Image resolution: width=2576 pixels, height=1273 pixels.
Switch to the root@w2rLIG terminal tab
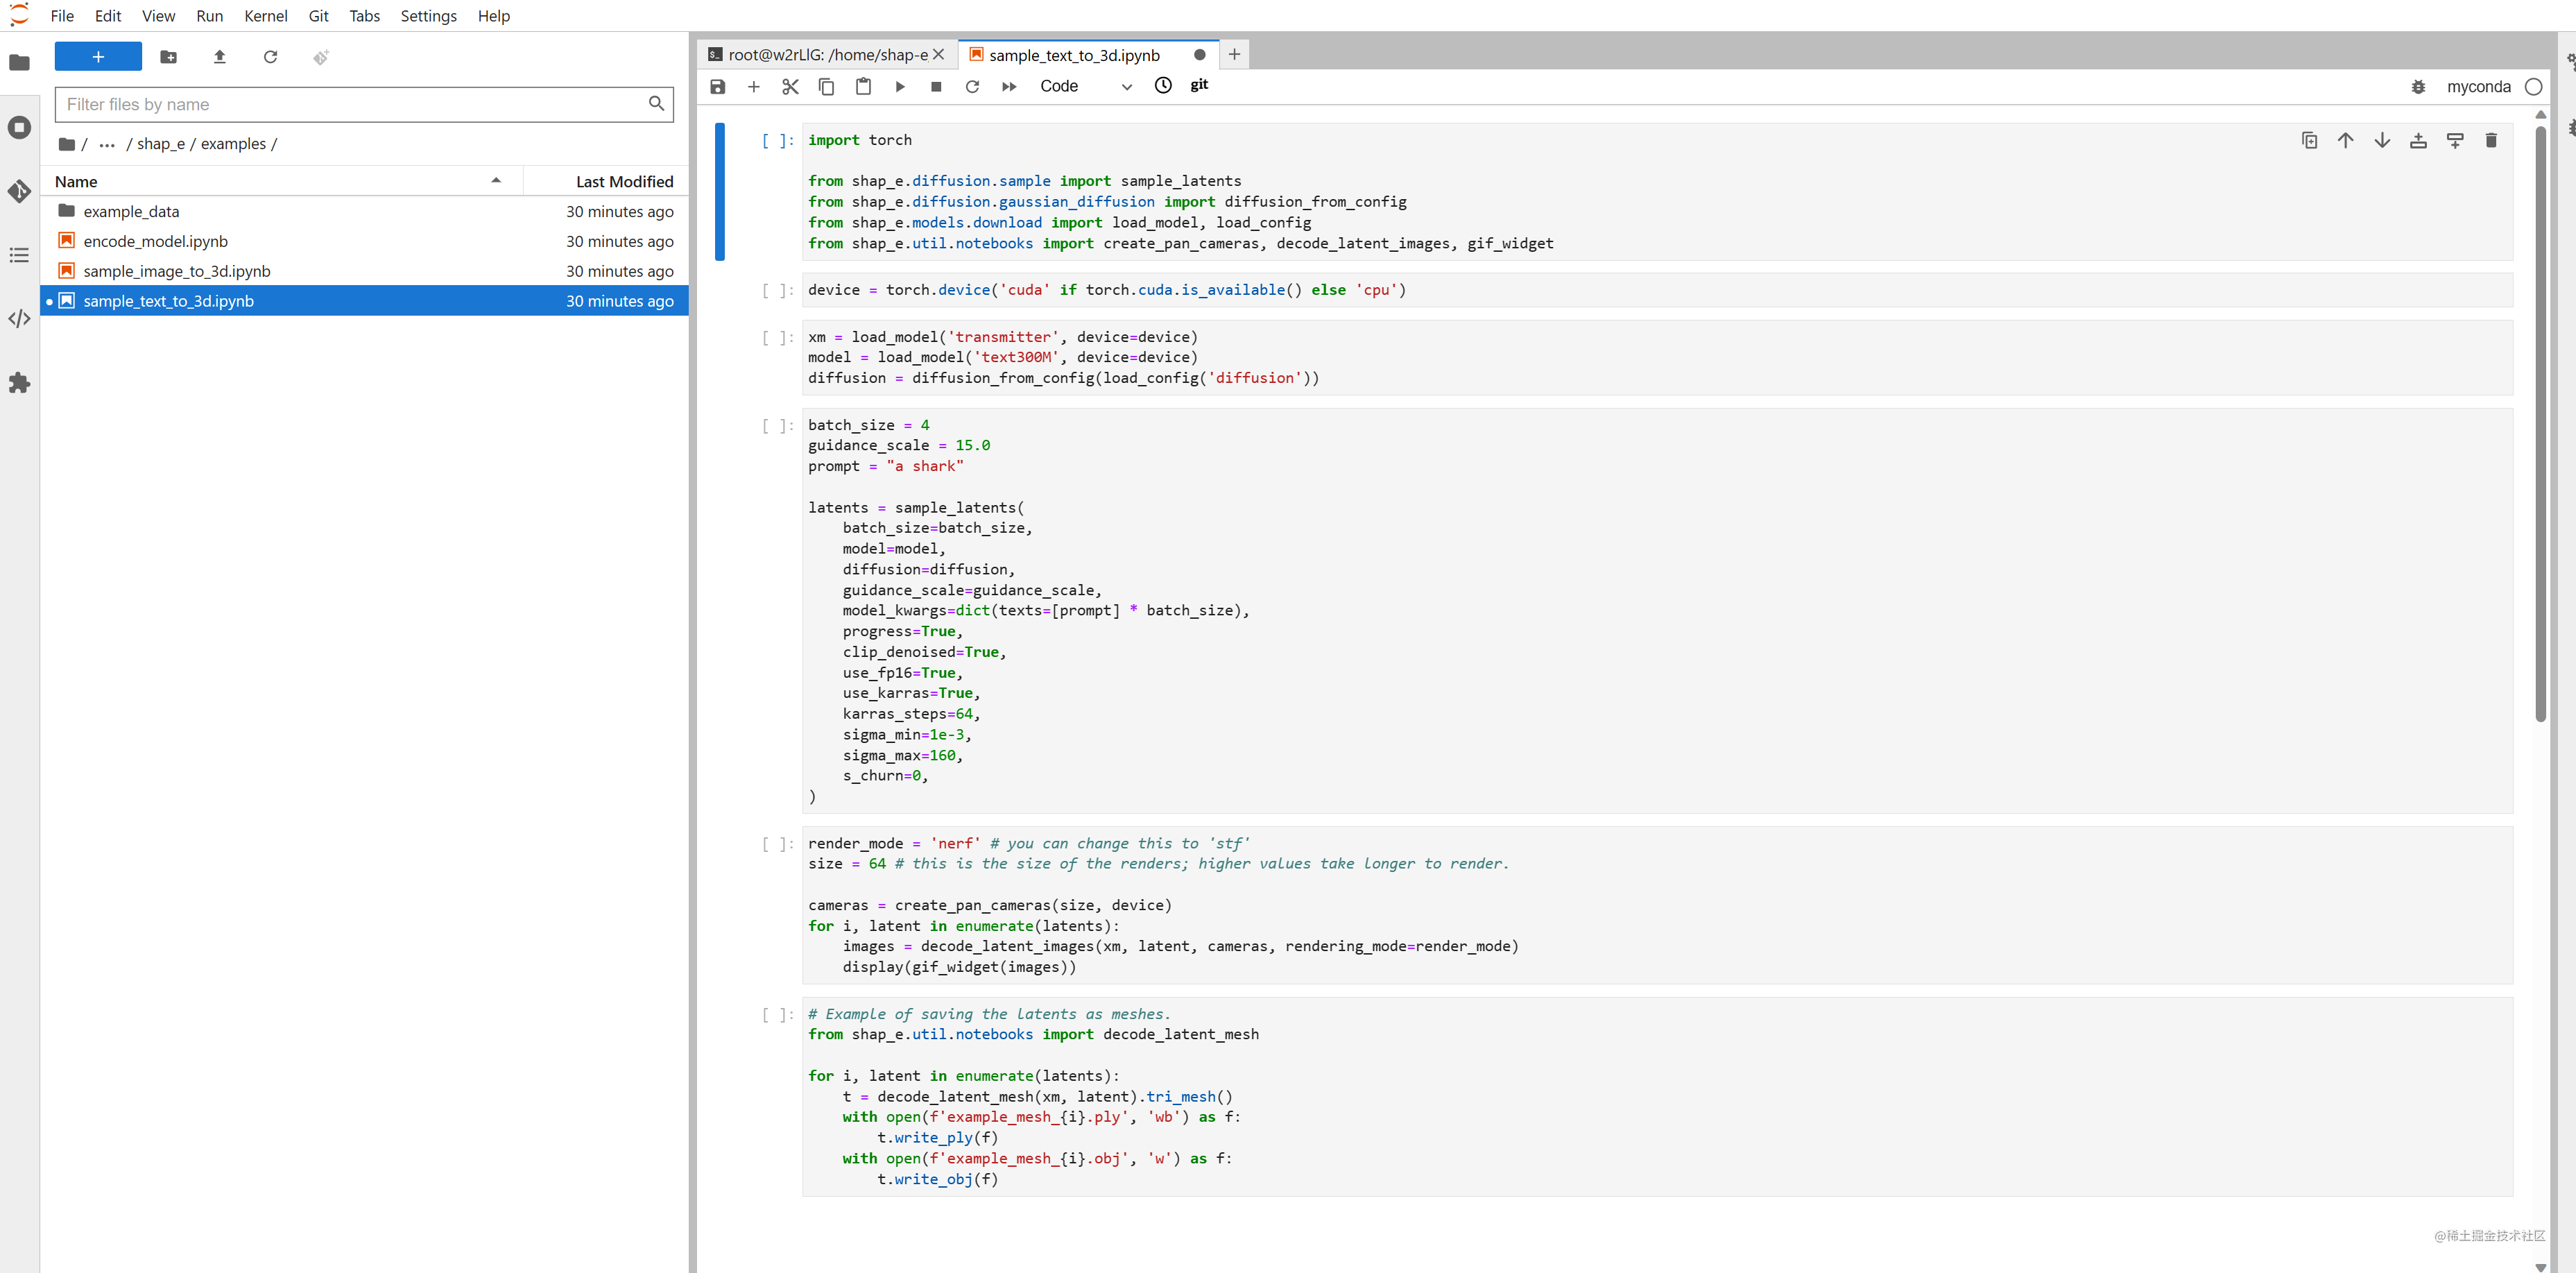pos(826,55)
